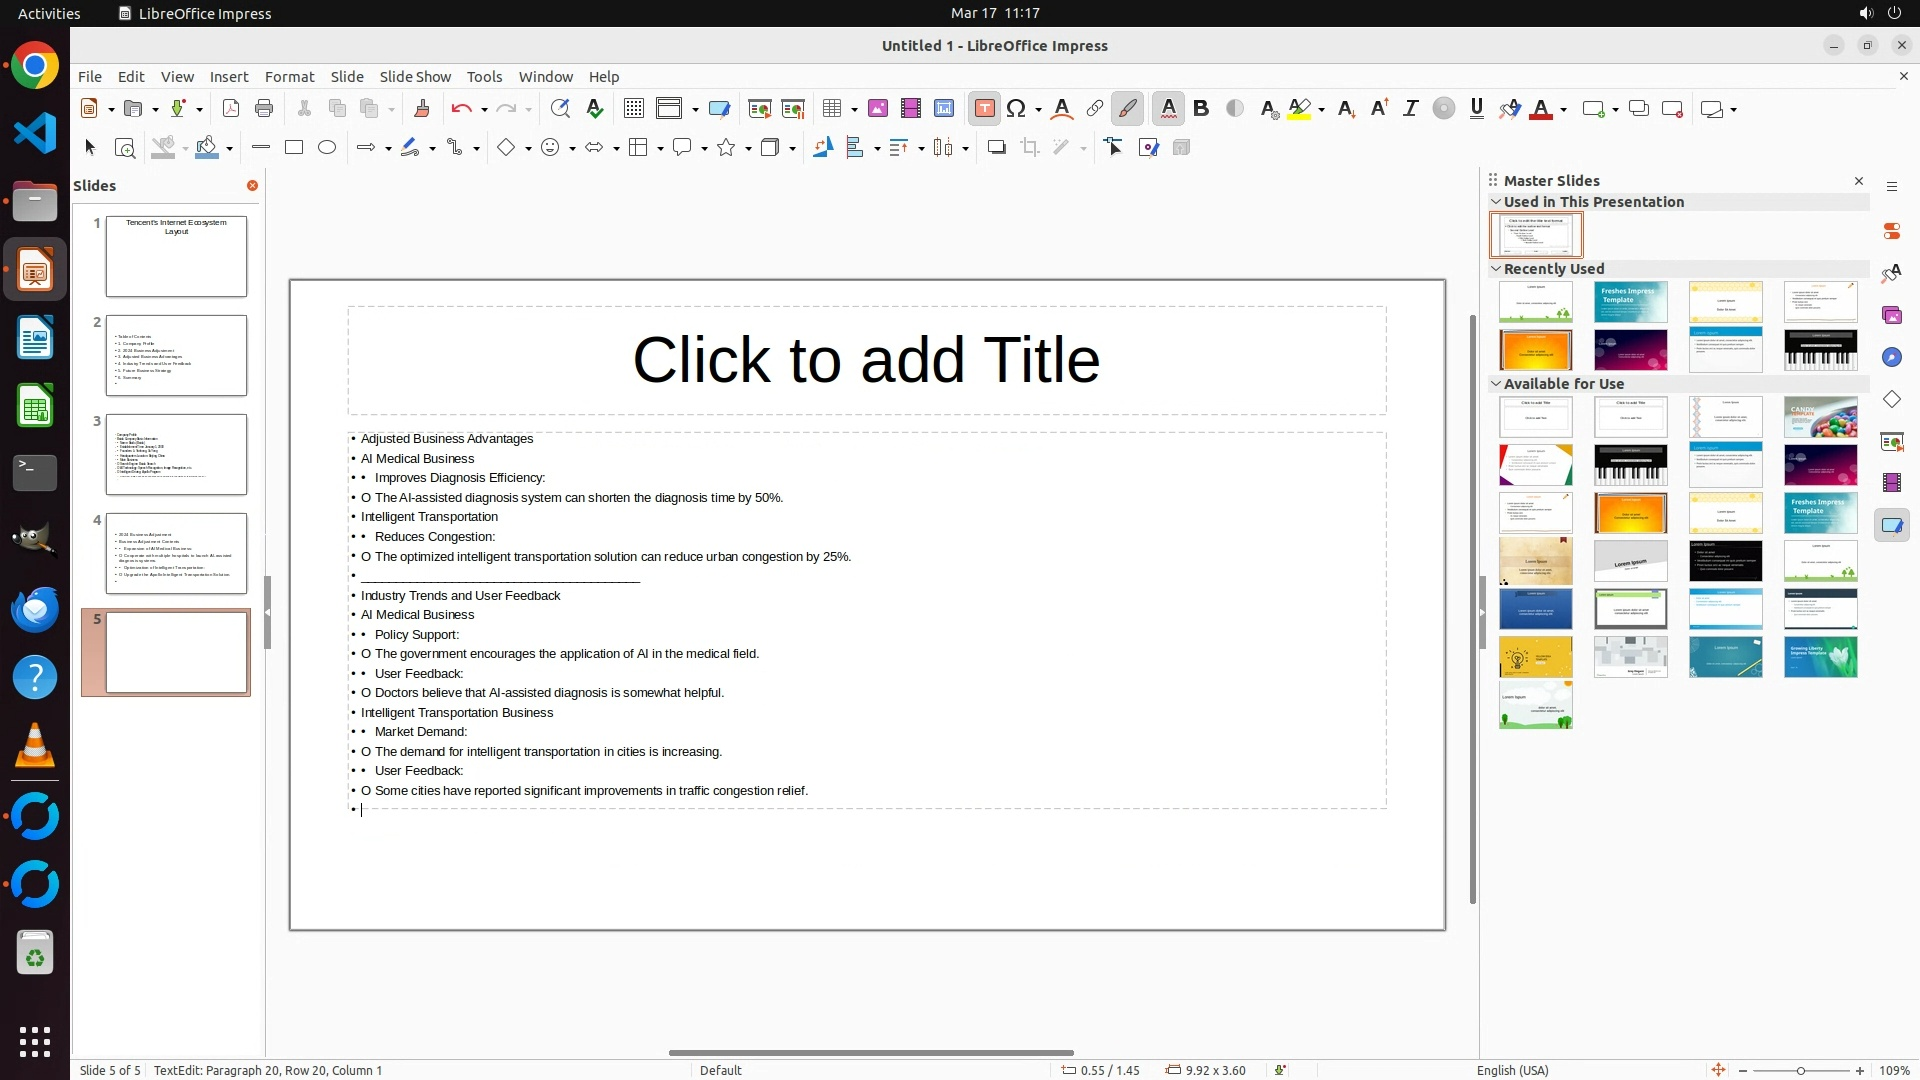This screenshot has width=1920, height=1080.
Task: Toggle Bold text formatting
Action: [x=1201, y=109]
